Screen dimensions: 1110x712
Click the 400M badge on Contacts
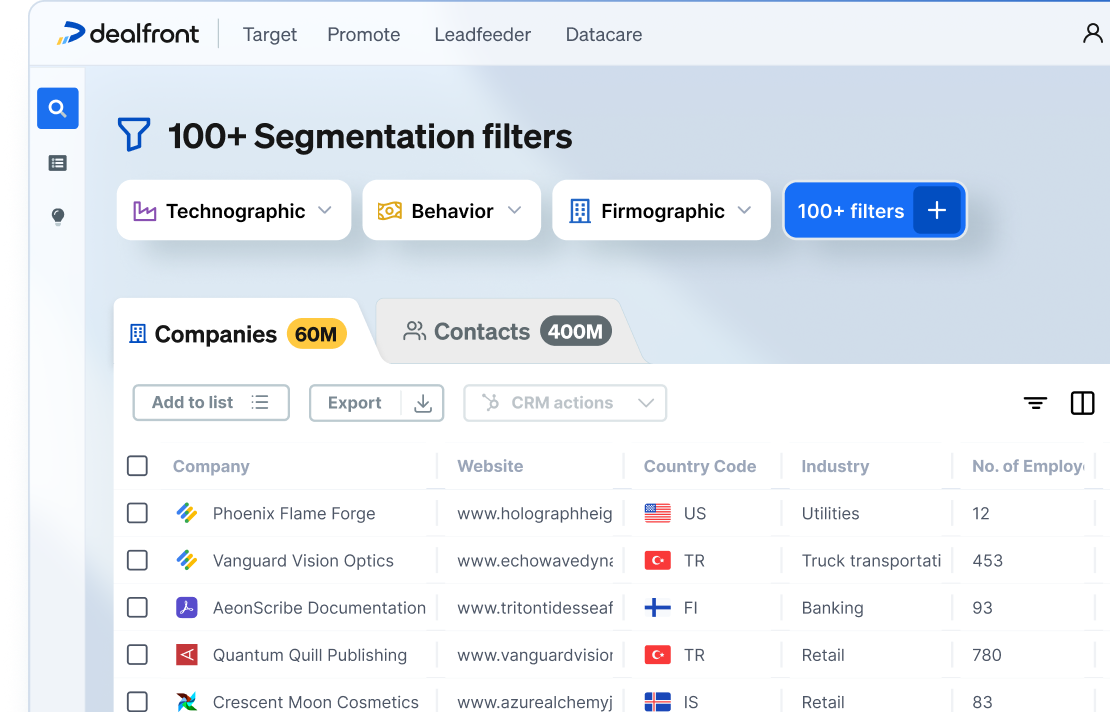coord(576,331)
